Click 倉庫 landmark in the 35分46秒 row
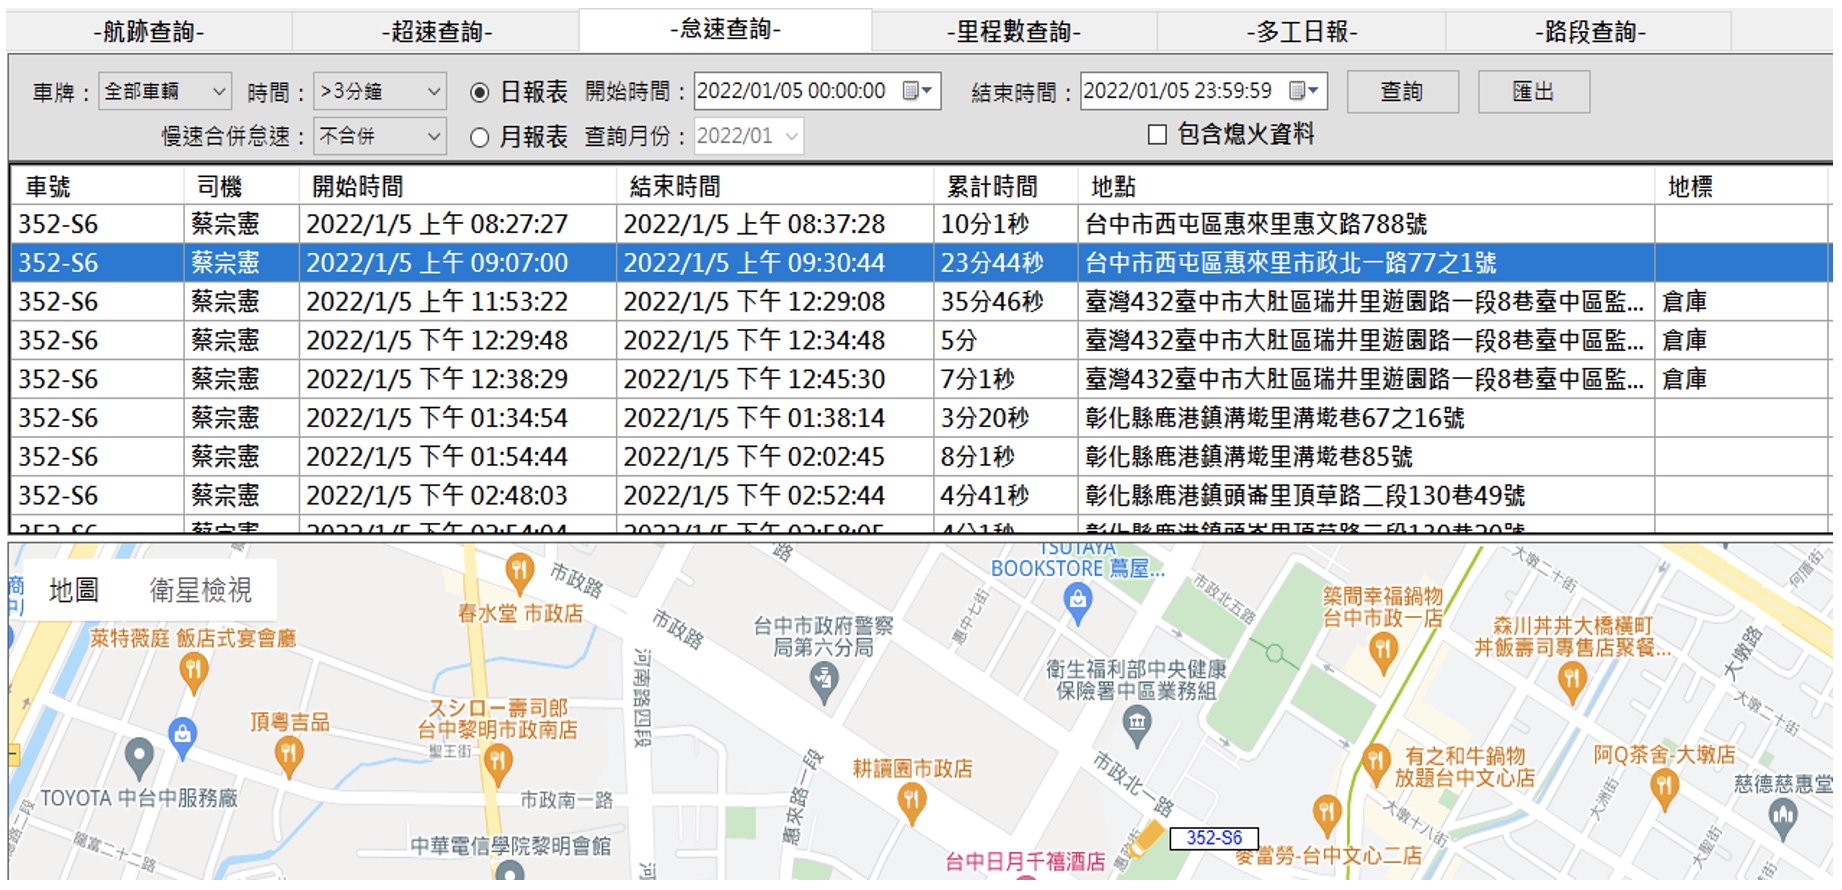 (1685, 302)
